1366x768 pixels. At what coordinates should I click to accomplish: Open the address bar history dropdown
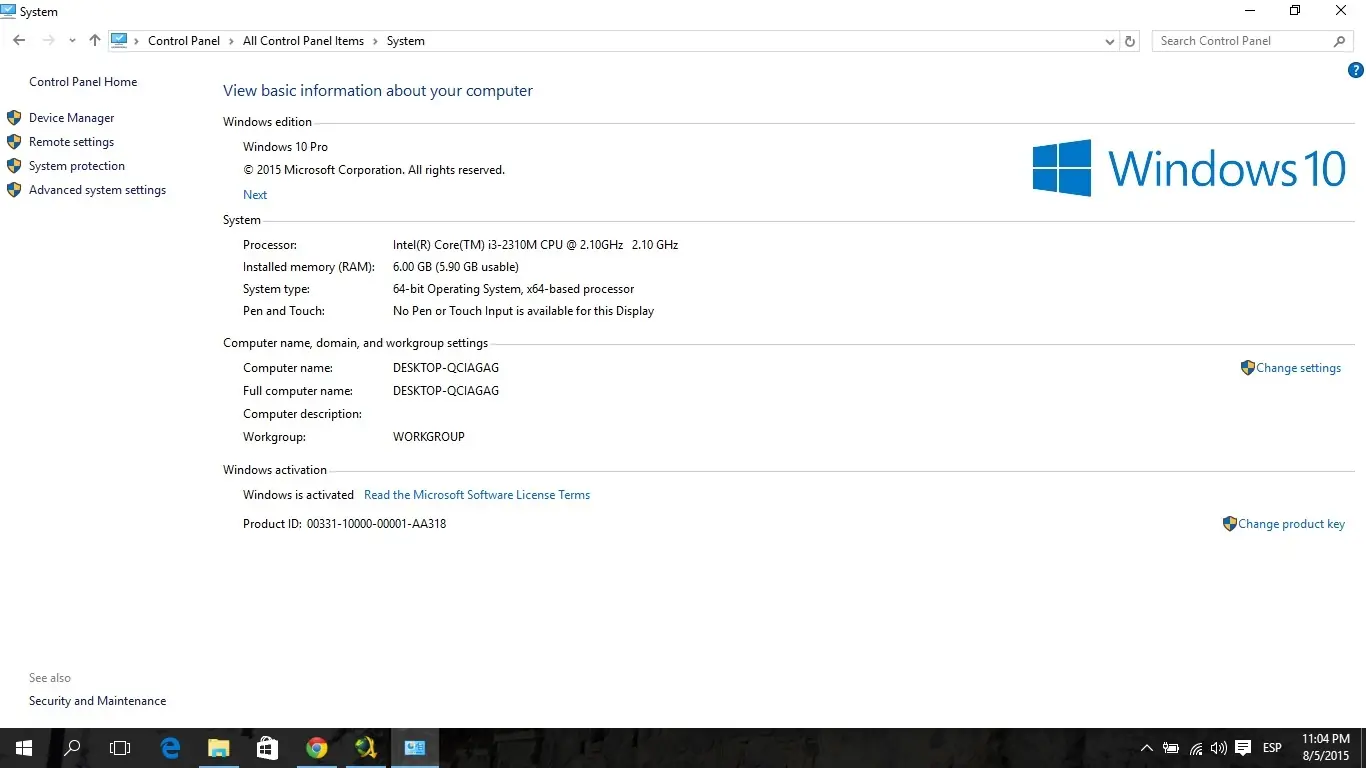click(x=1109, y=41)
